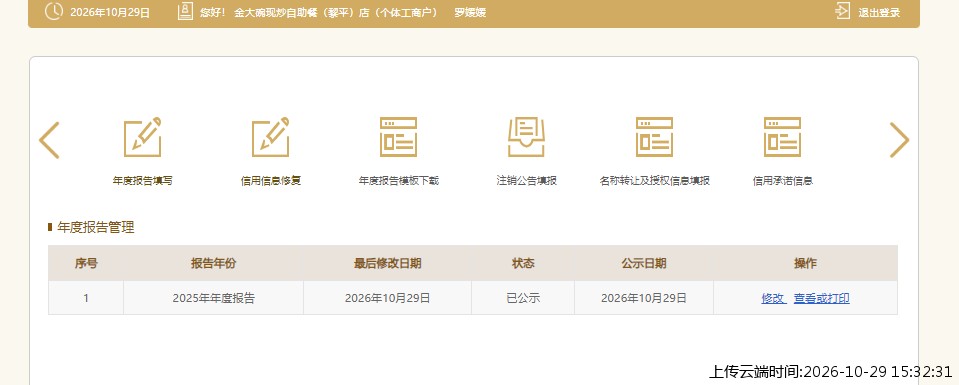Image resolution: width=959 pixels, height=385 pixels.
Task: Select the 名称转让及授权信息填报 label
Action: coord(654,181)
